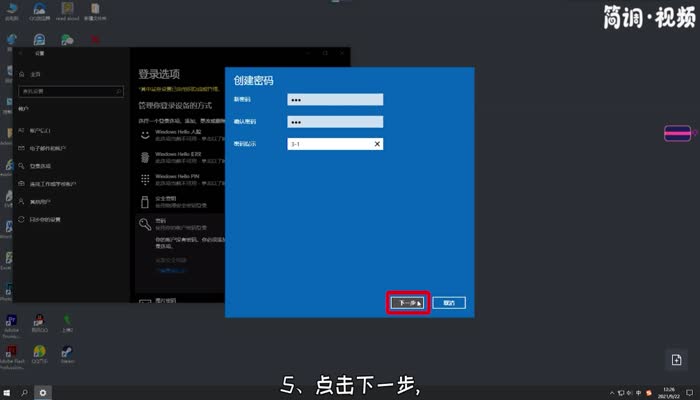Open taskbar search magnifier

(x=25, y=393)
